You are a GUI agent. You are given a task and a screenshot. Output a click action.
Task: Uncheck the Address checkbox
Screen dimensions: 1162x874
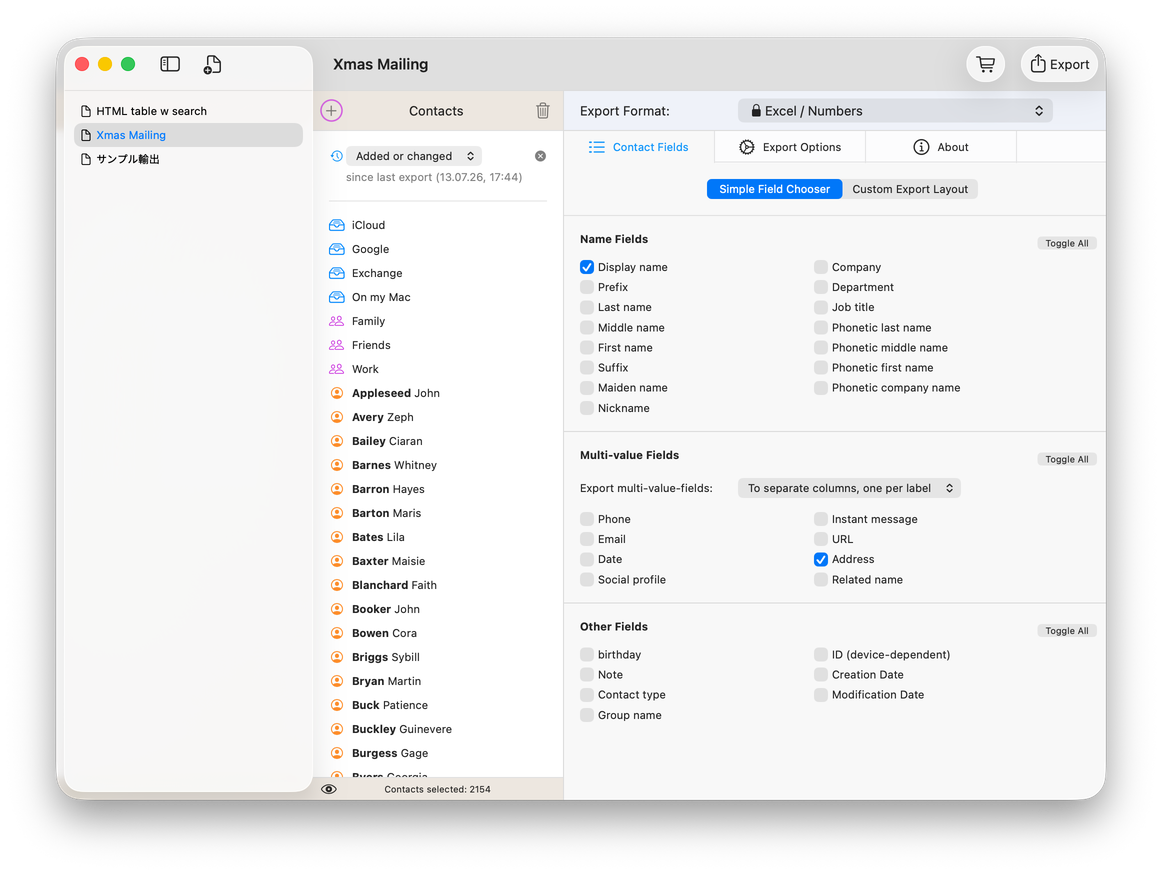pos(820,559)
